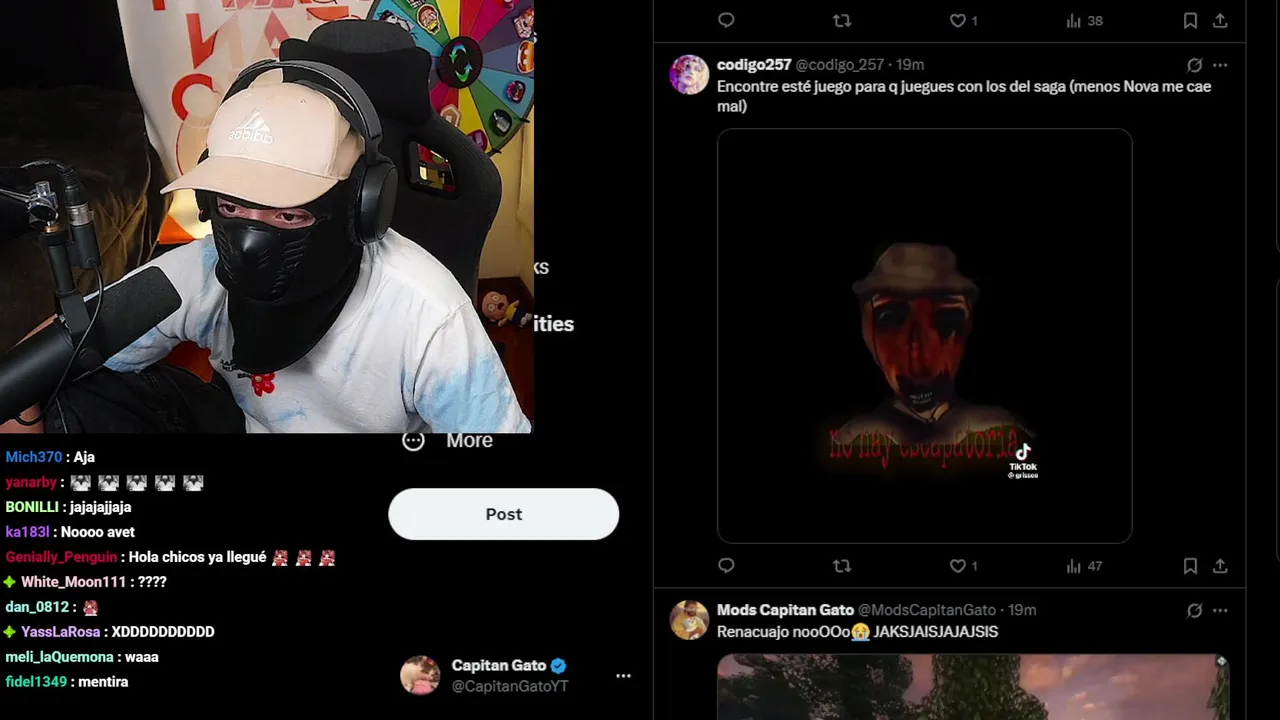Viewport: 1280px width, 720px height.
Task: Open the More sidebar menu
Action: (x=447, y=441)
